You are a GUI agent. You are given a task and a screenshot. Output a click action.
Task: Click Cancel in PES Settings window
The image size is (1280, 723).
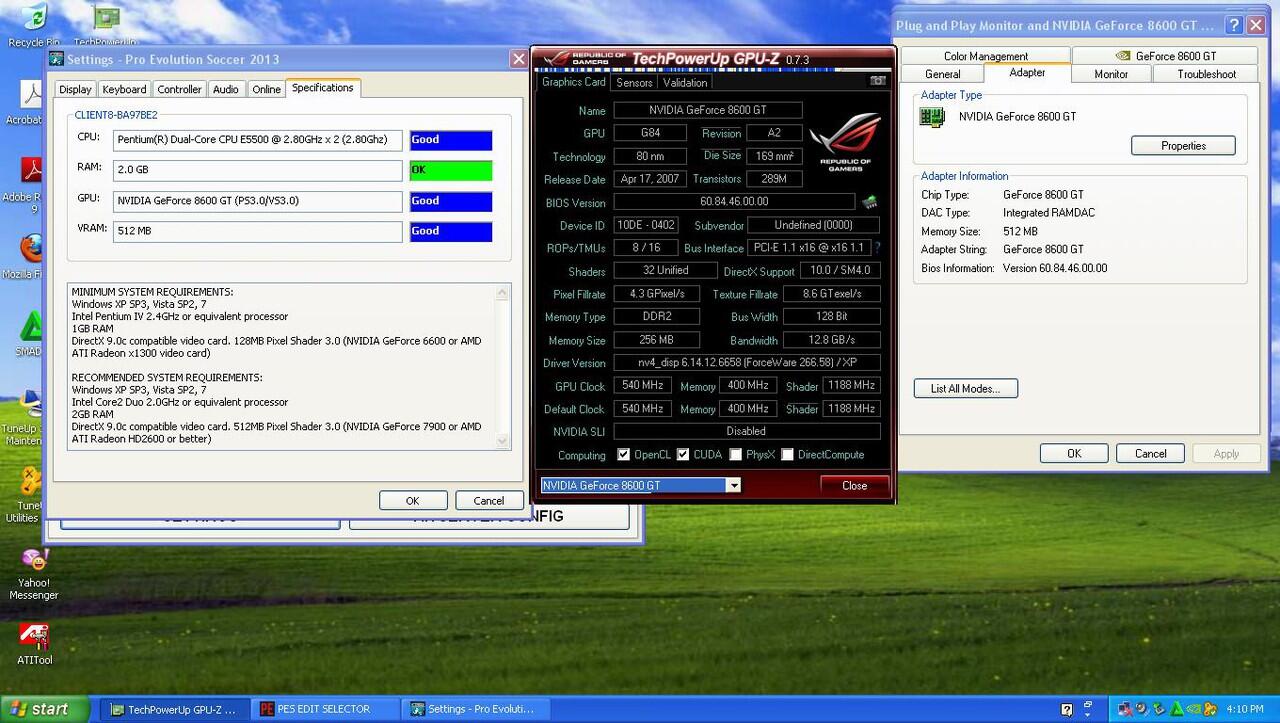point(489,501)
